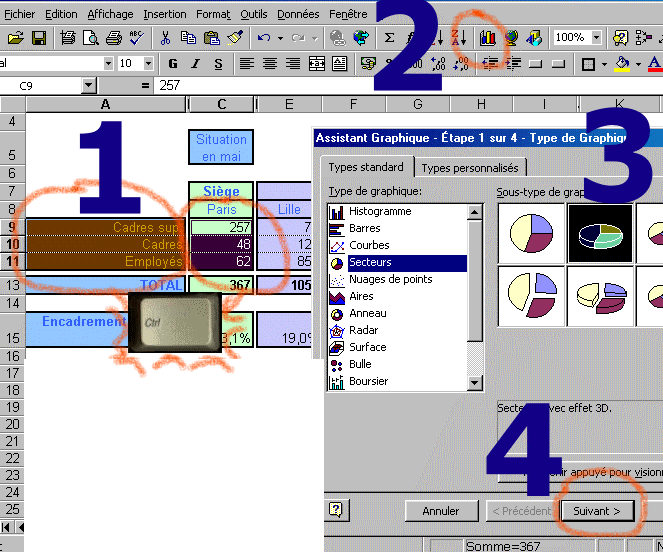Open the Redo history dropdown arrow
The width and height of the screenshot is (663, 552).
315,38
